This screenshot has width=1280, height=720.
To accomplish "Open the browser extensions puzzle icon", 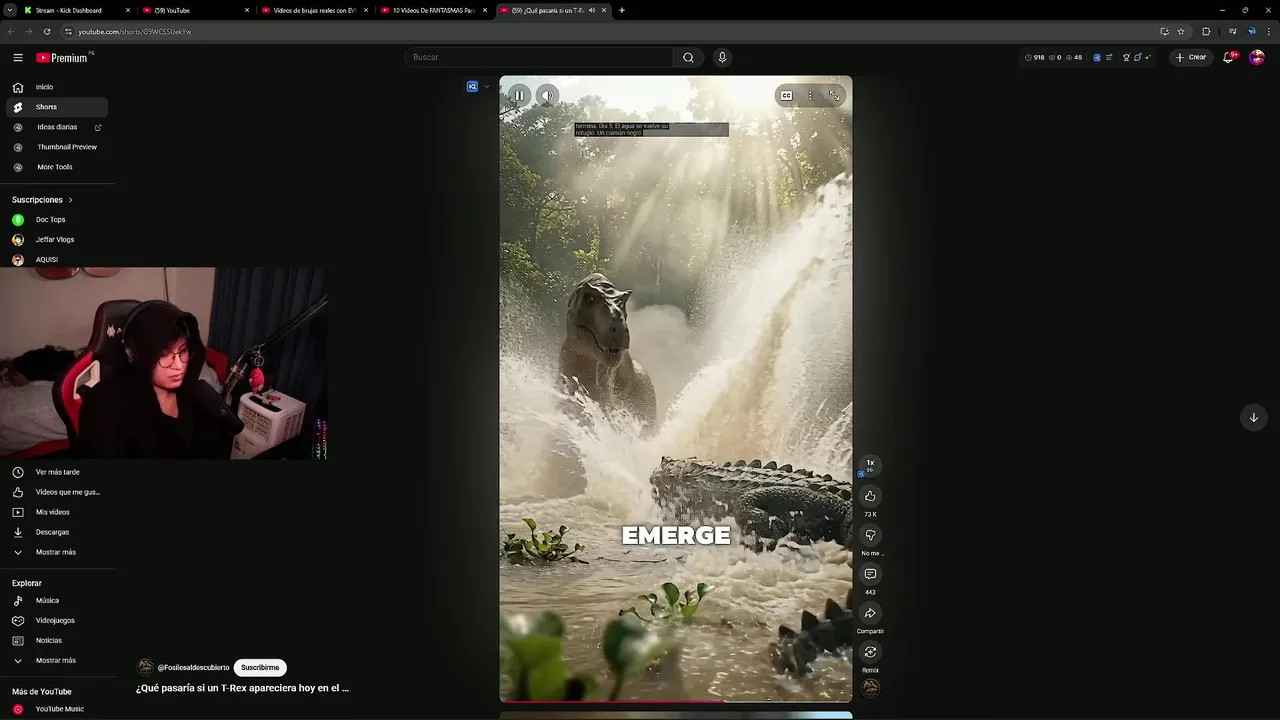I will (1206, 31).
